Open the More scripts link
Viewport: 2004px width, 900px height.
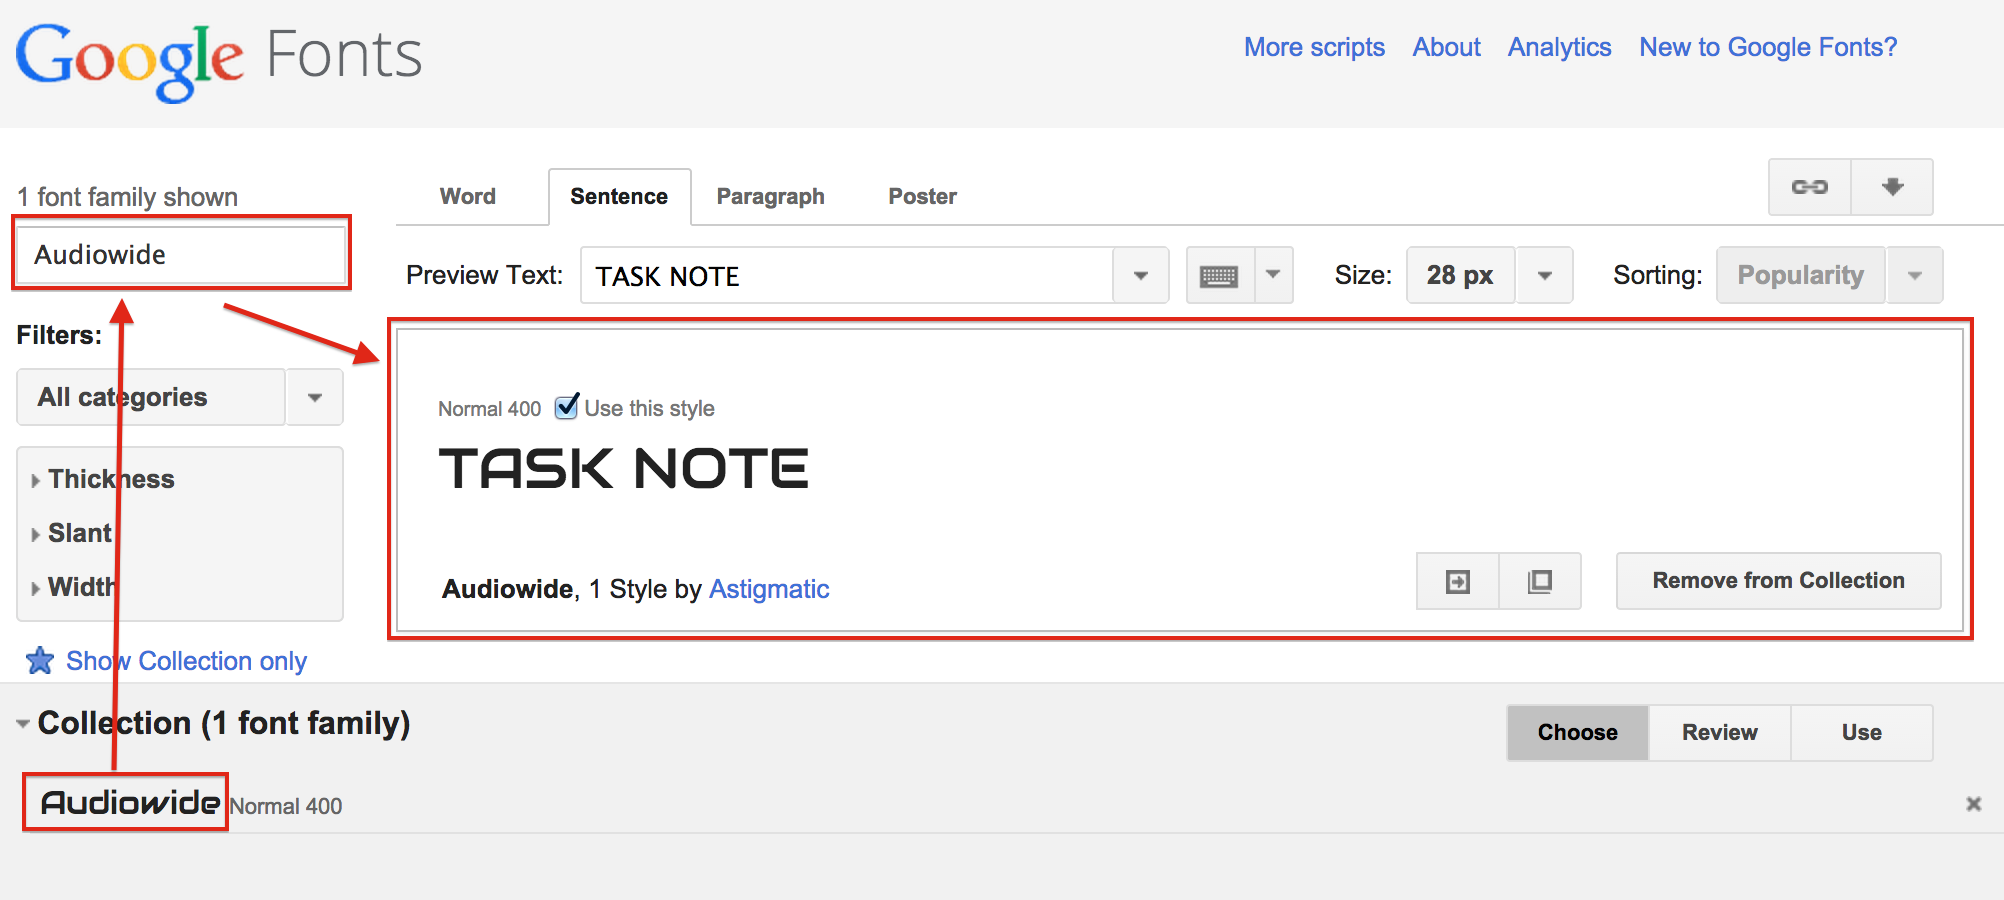click(1314, 47)
